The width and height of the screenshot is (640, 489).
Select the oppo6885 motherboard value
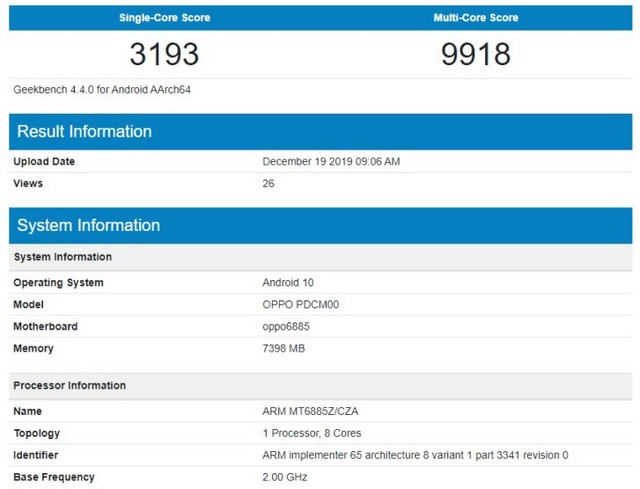click(x=286, y=327)
